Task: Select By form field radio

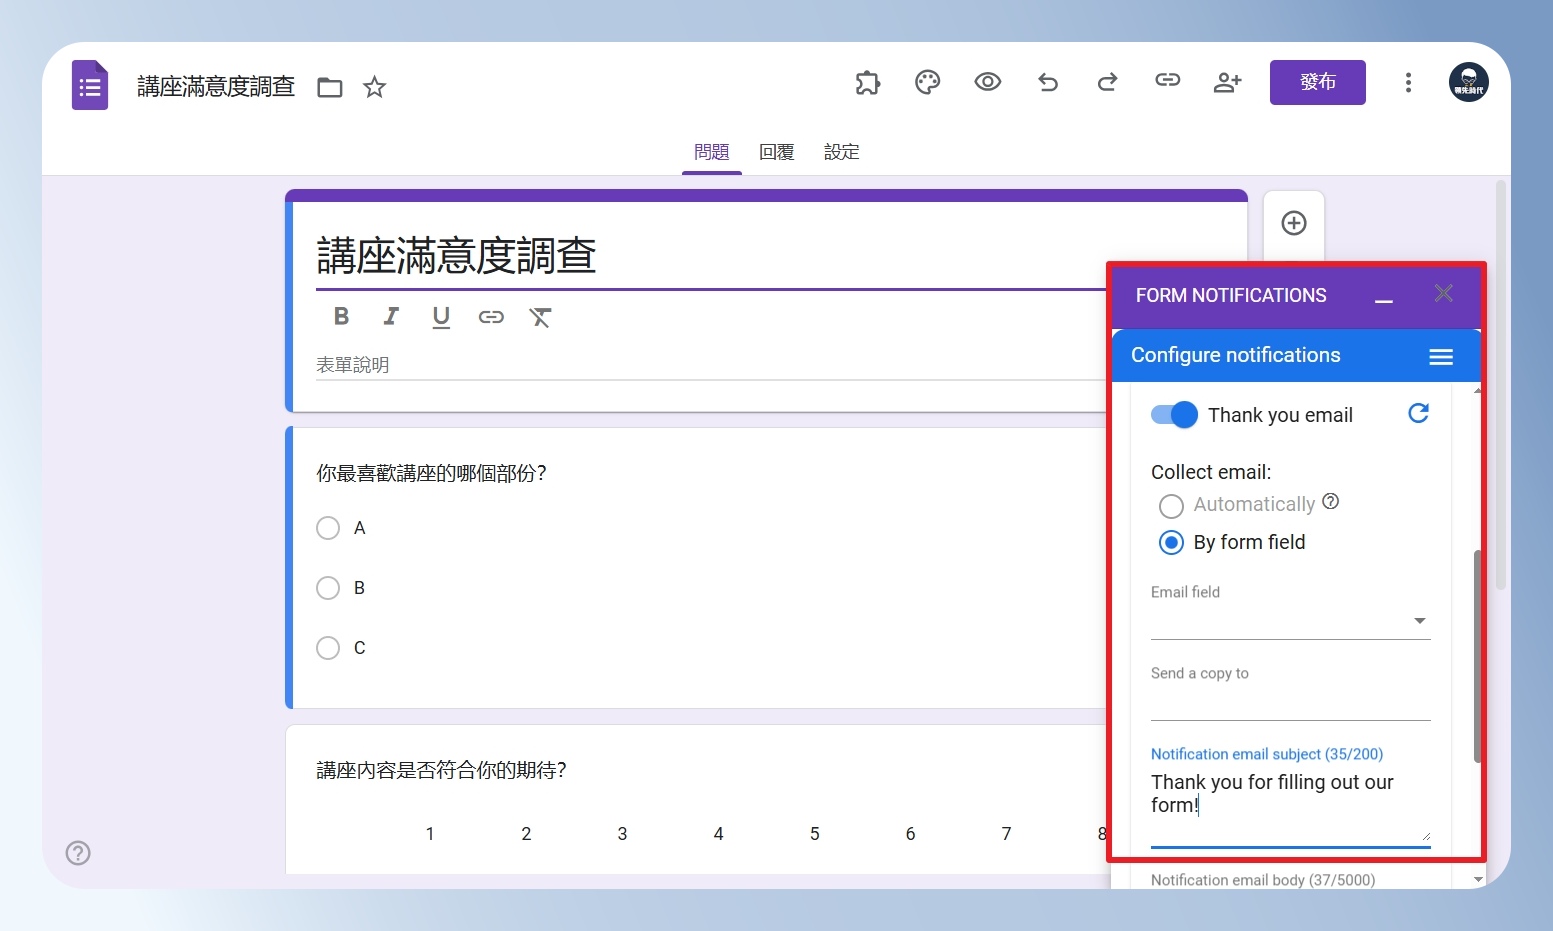Action: (x=1171, y=543)
